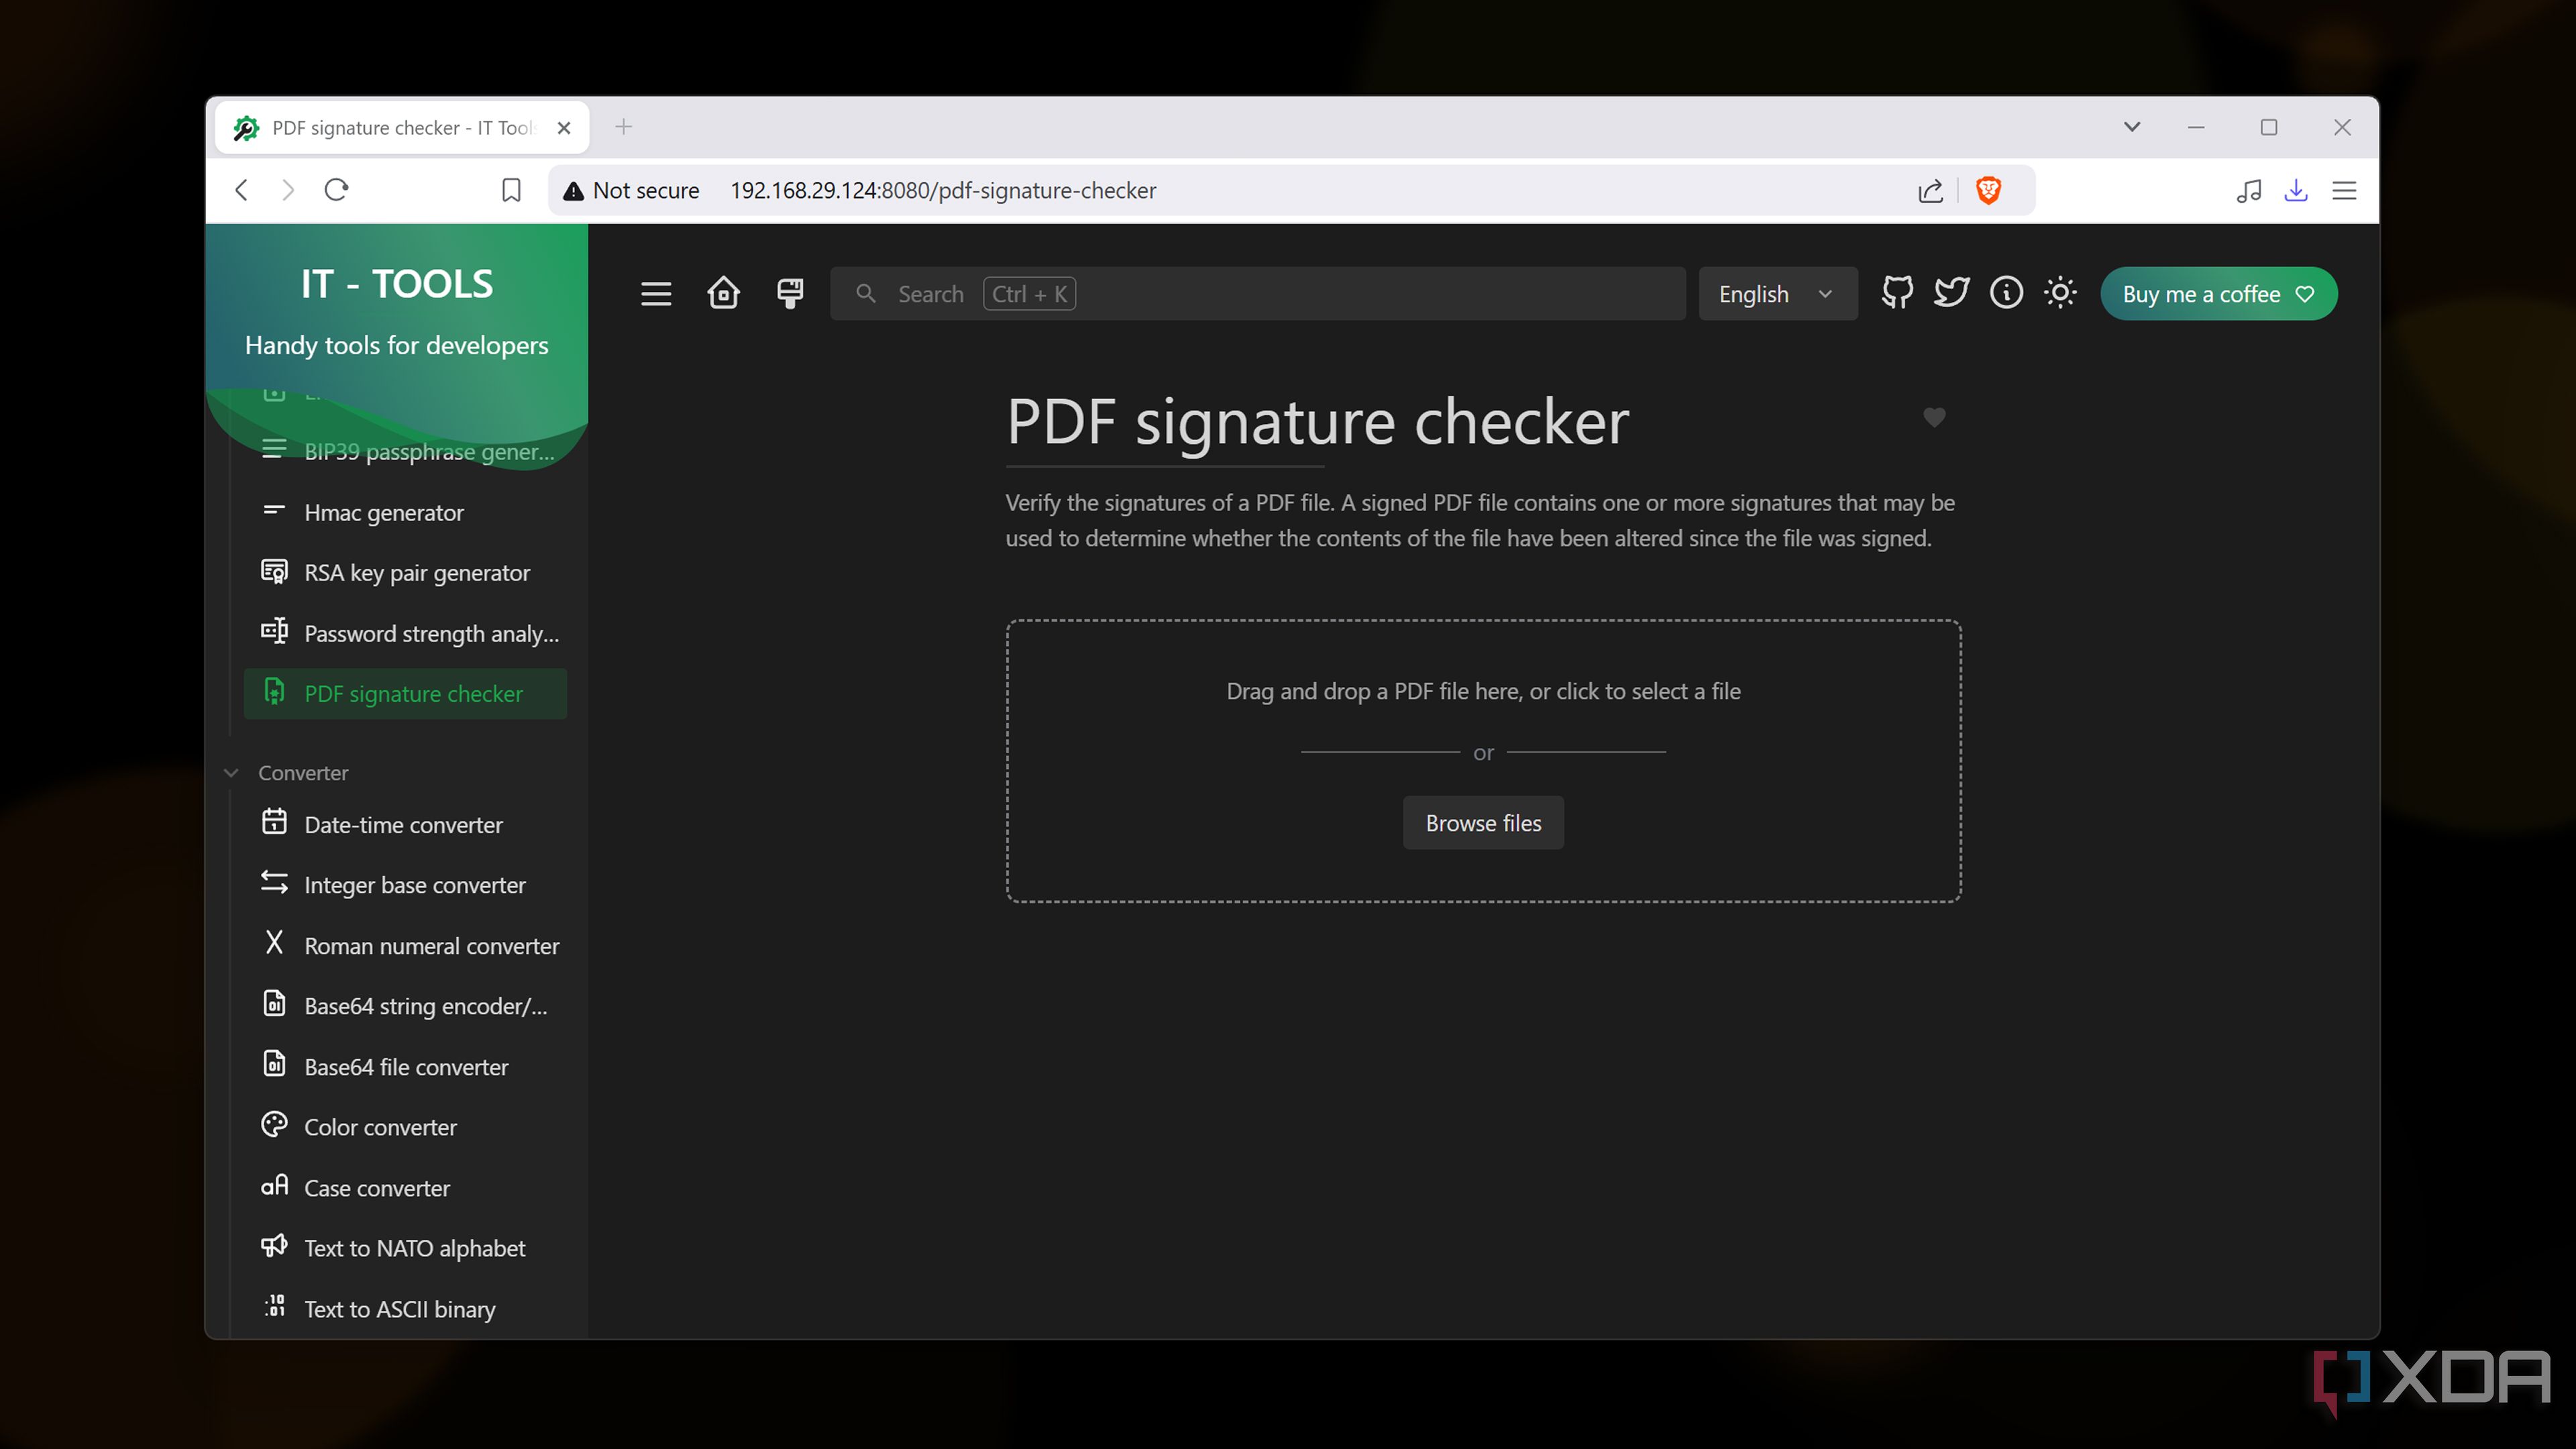The height and width of the screenshot is (1449, 2576).
Task: Open Color converter tool
Action: tap(405, 1127)
